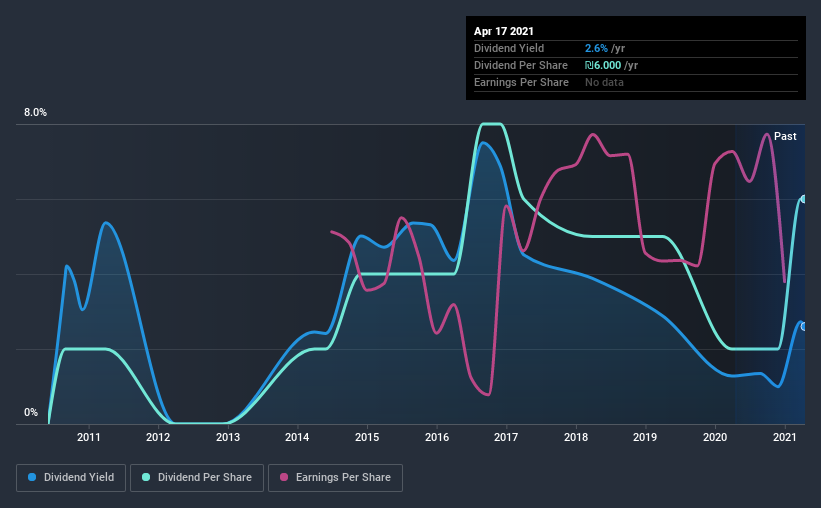Click the 8.0% y-axis label
This screenshot has width=821, height=508.
point(35,113)
